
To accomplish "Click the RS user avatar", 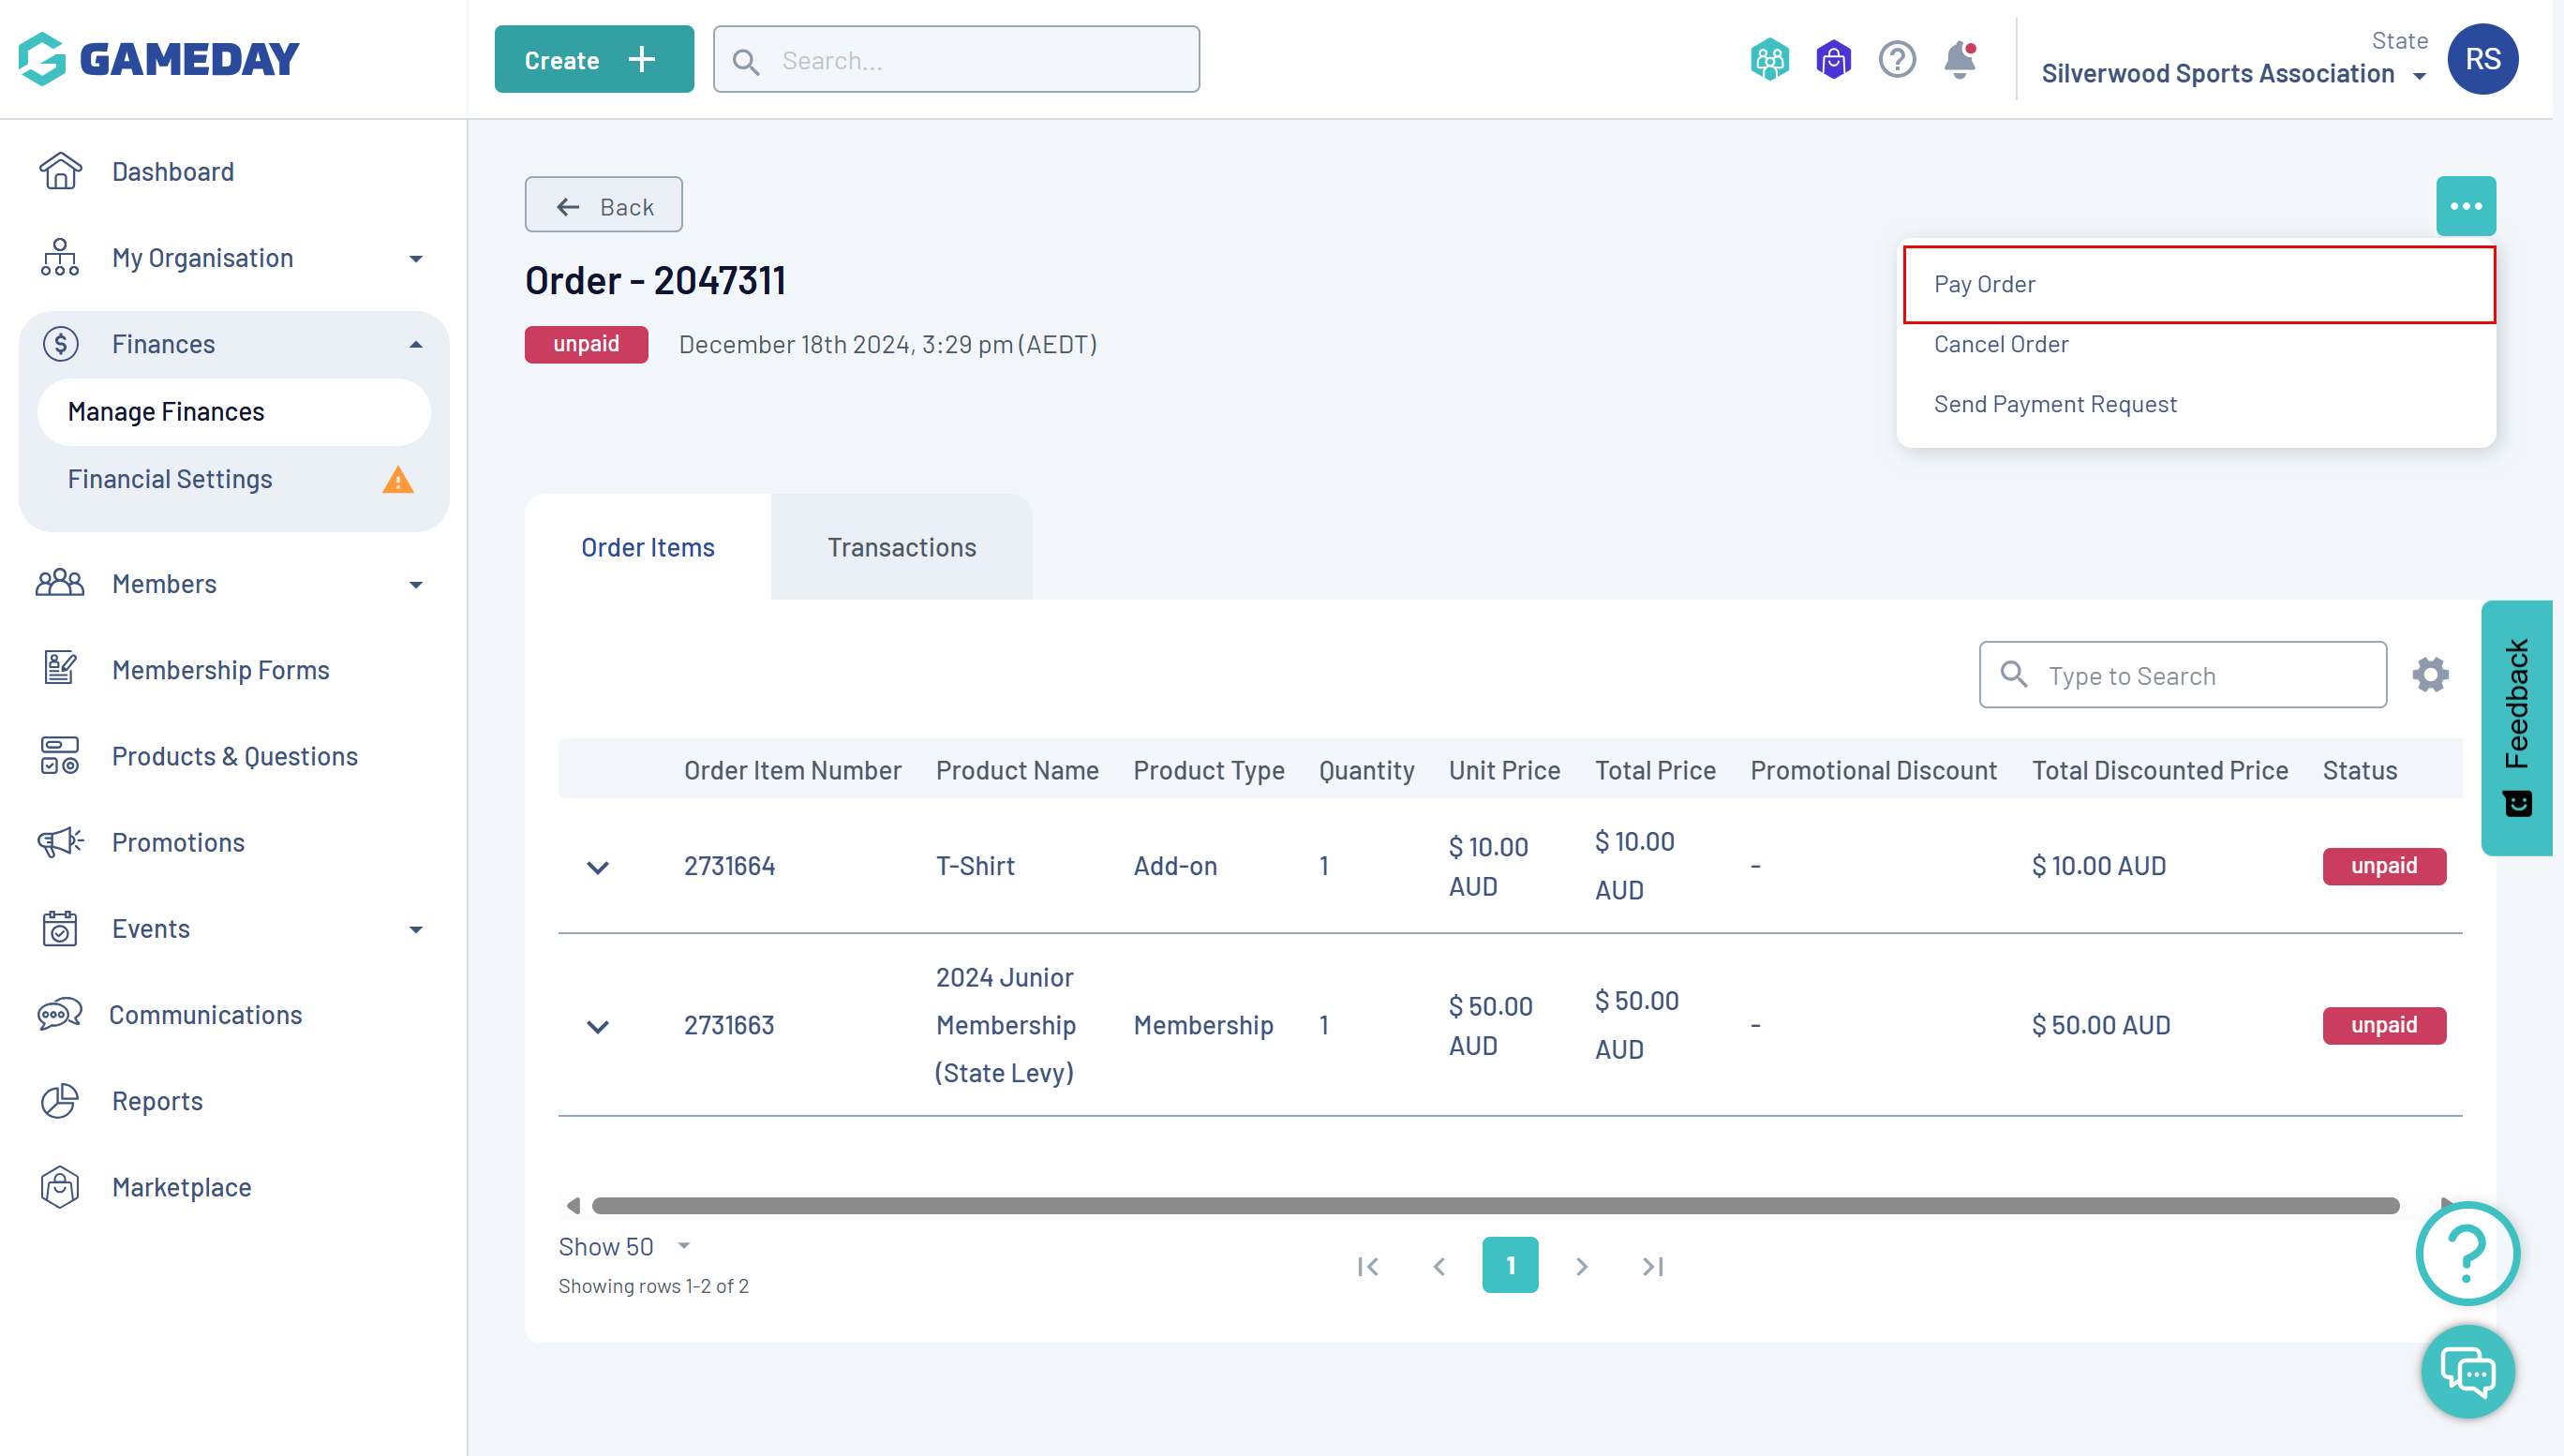I will click(x=2482, y=59).
